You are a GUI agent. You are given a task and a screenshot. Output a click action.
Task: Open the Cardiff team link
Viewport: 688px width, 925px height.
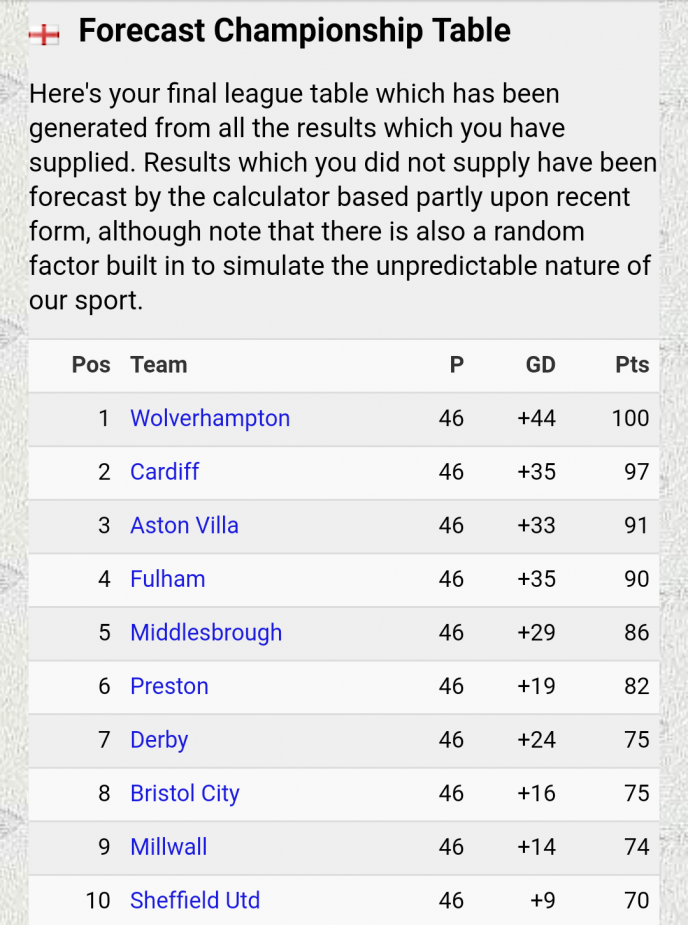coord(165,472)
